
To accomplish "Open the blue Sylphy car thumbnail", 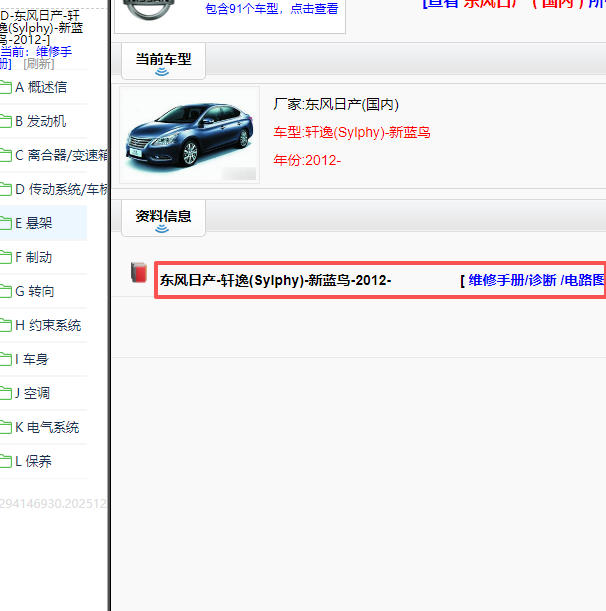I will pyautogui.click(x=189, y=135).
